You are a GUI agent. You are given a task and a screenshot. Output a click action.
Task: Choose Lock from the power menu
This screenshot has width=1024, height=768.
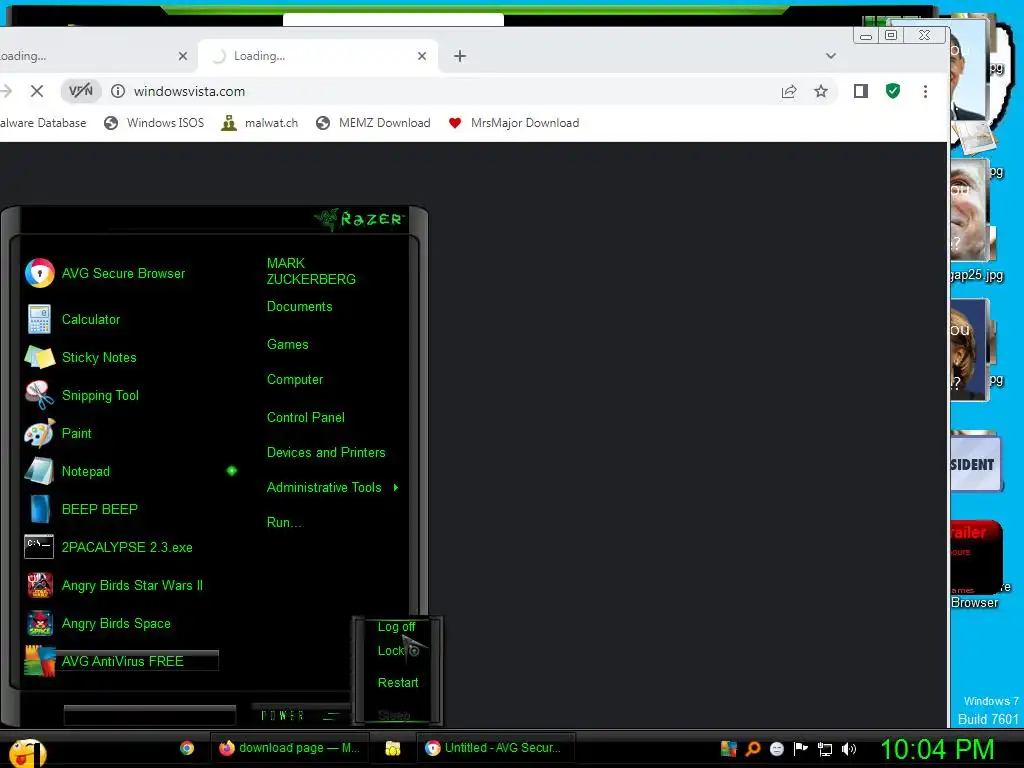point(391,651)
